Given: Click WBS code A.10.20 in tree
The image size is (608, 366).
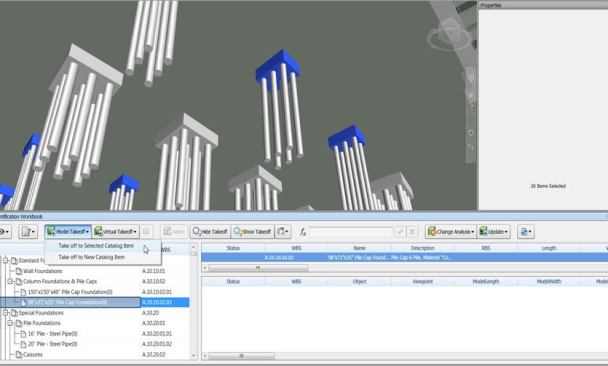Looking at the screenshot, I should [x=151, y=312].
